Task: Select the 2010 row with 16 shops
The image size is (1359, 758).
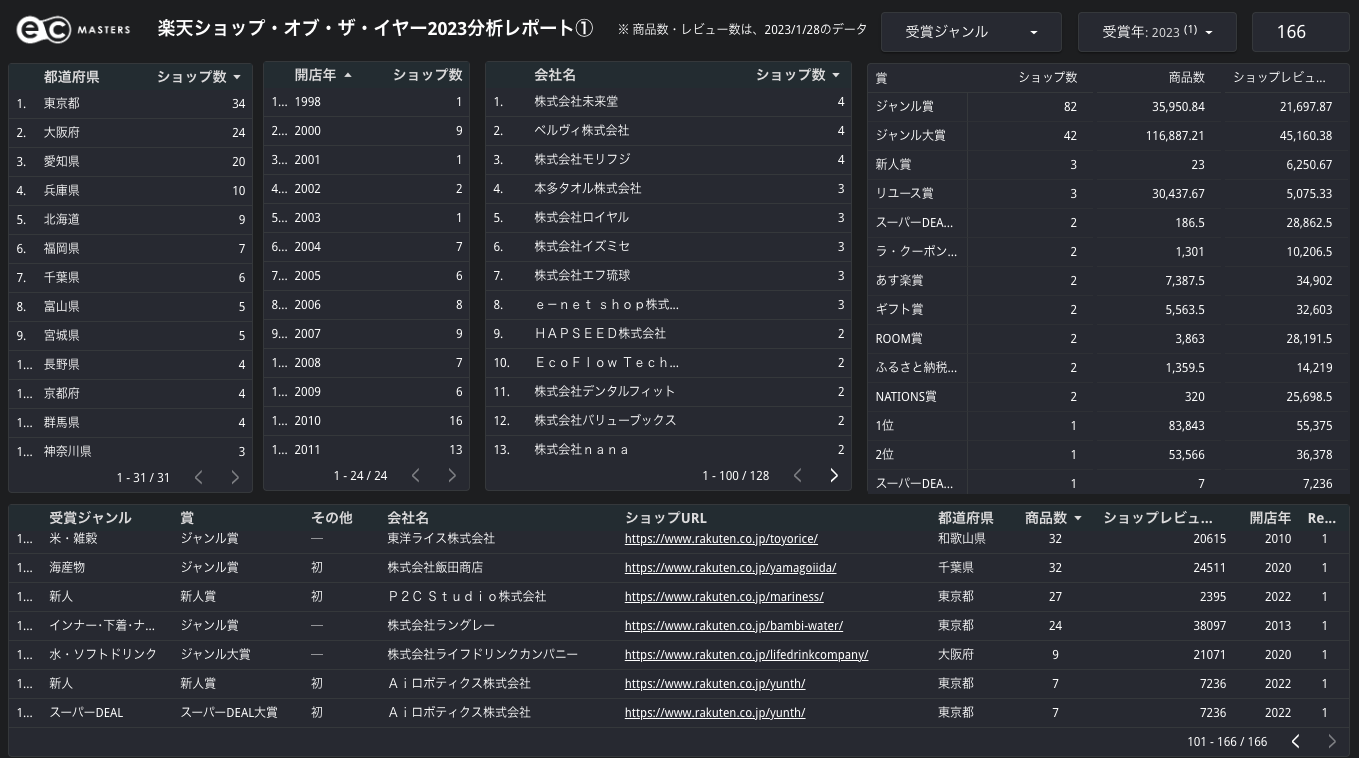Action: pos(367,421)
